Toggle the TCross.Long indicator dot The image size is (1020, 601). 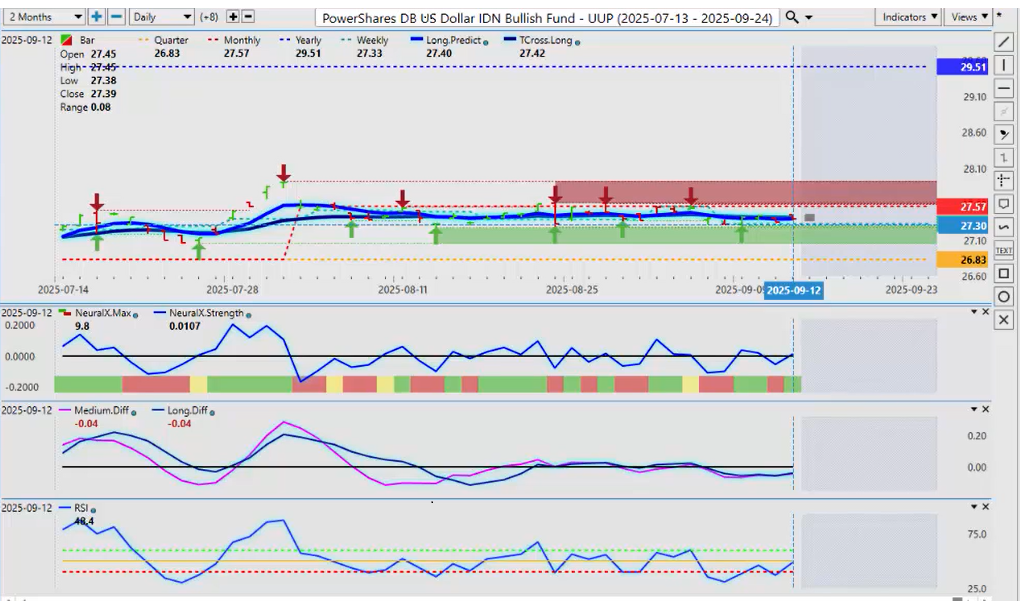tap(578, 42)
